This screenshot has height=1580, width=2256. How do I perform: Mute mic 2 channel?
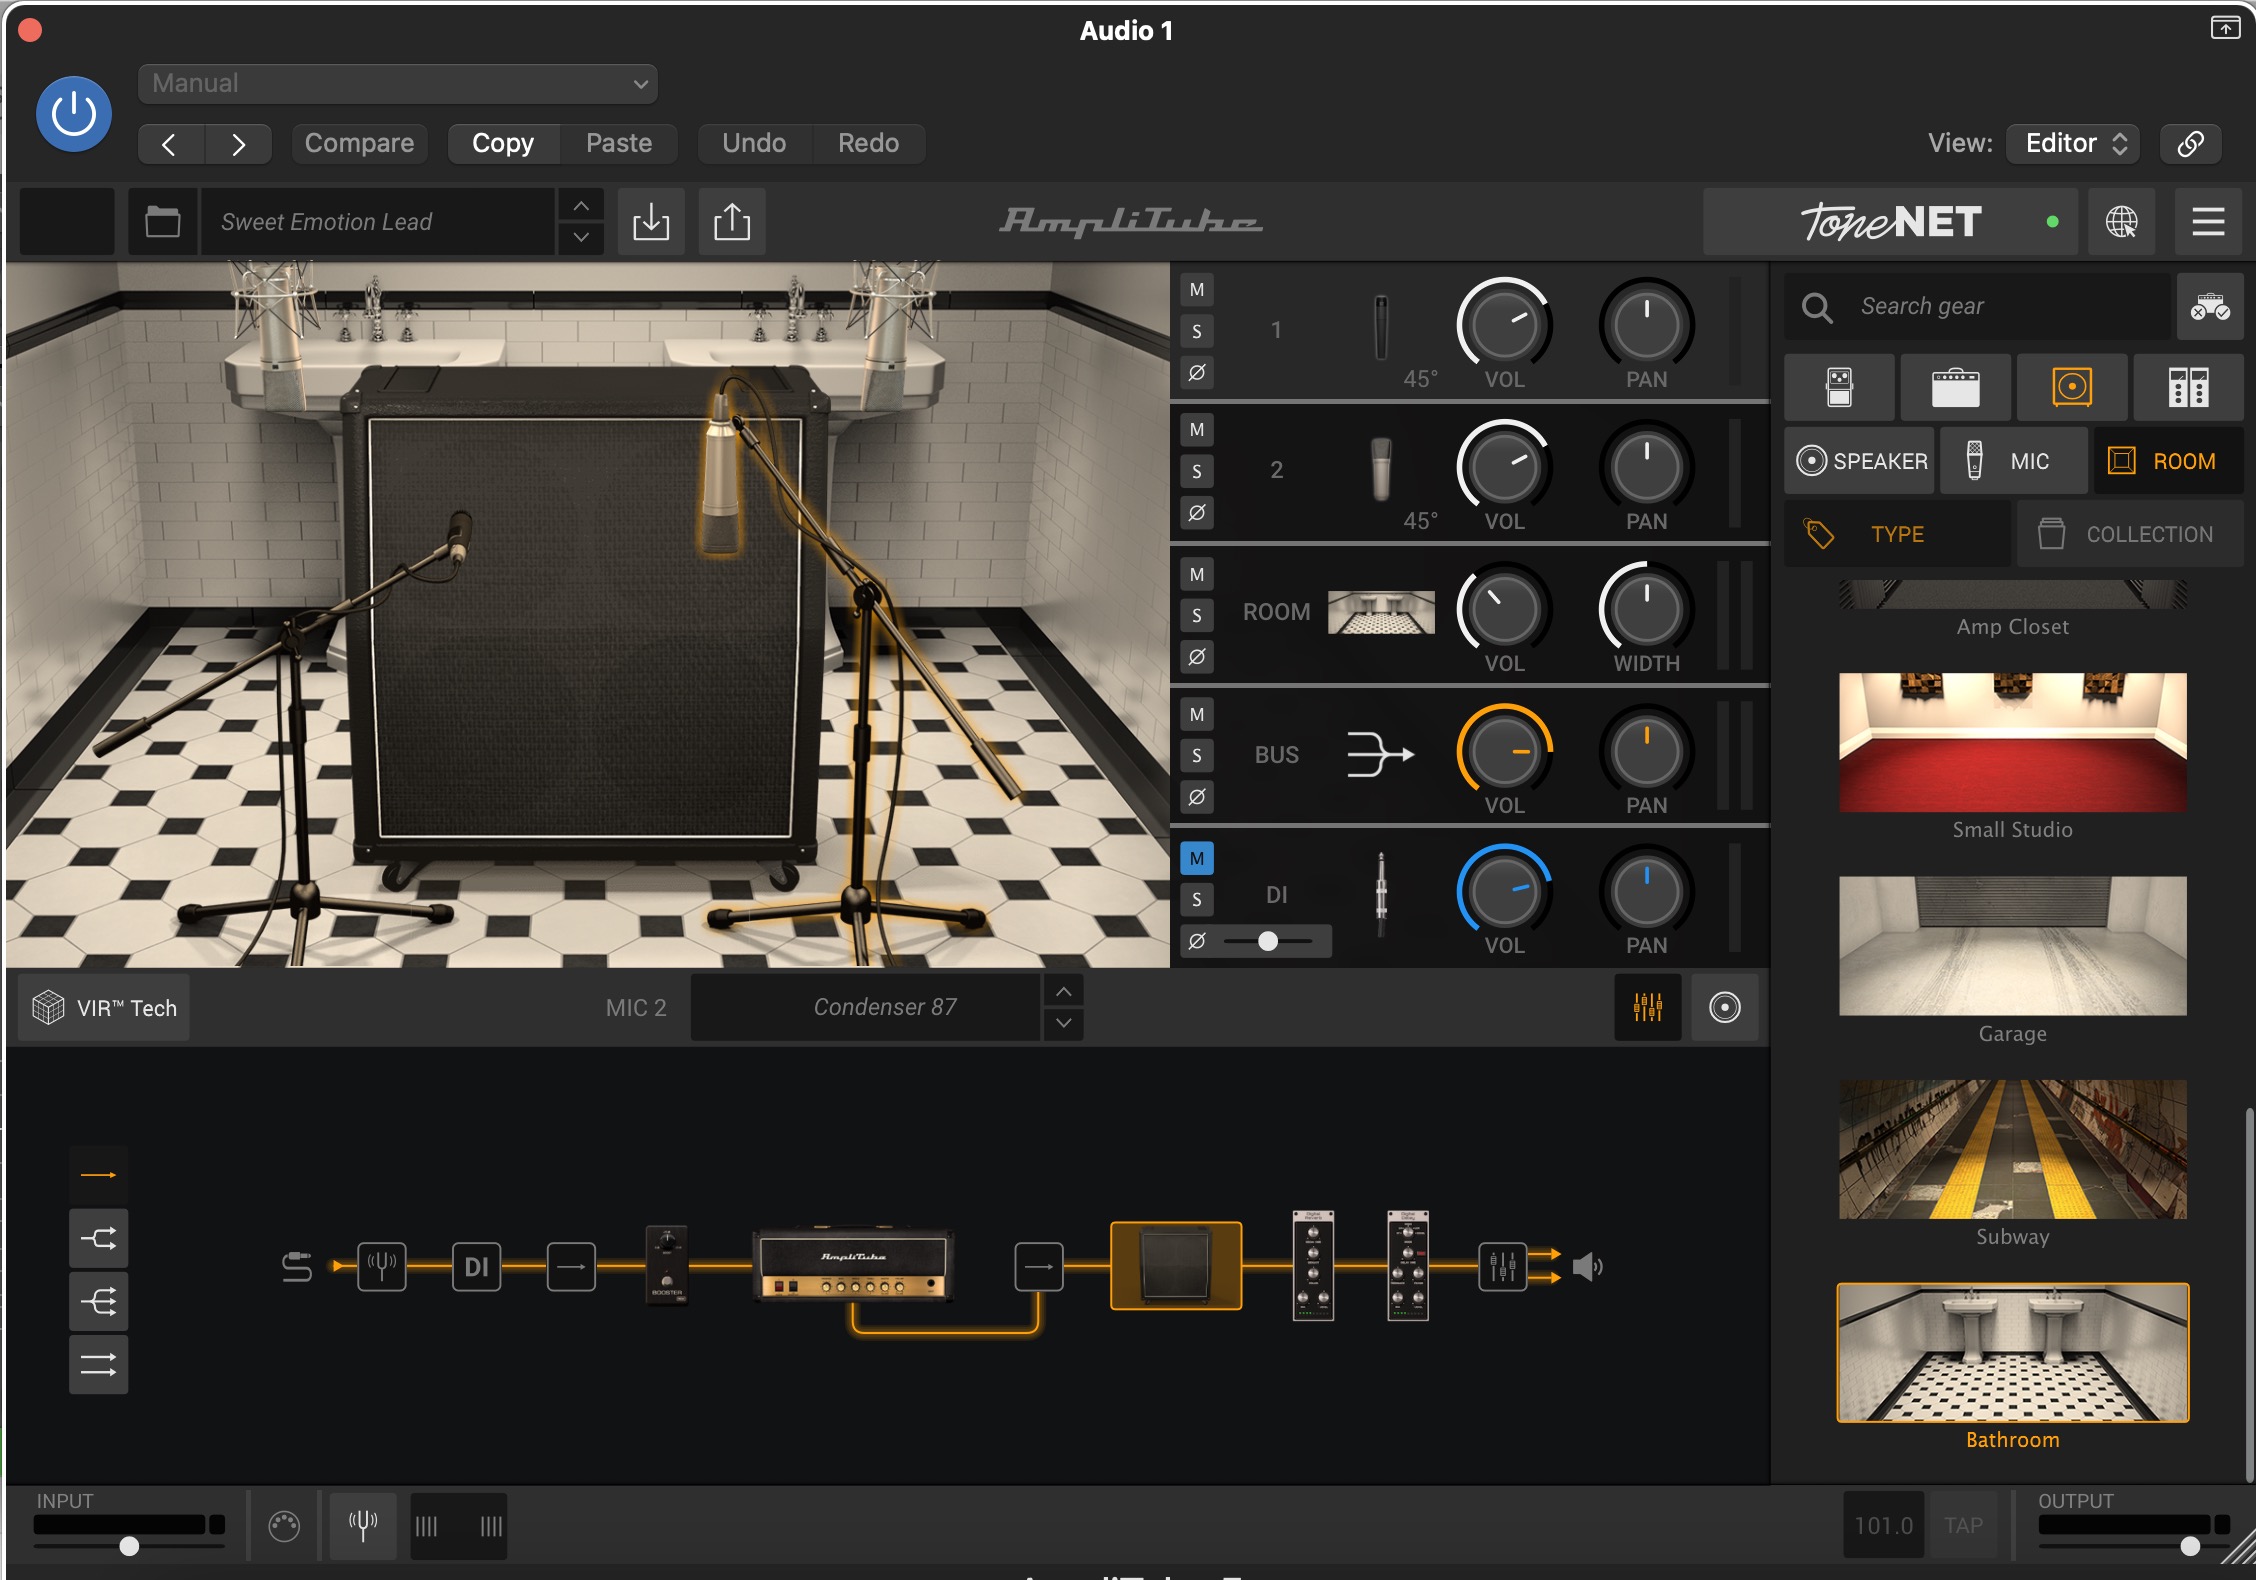1197,430
